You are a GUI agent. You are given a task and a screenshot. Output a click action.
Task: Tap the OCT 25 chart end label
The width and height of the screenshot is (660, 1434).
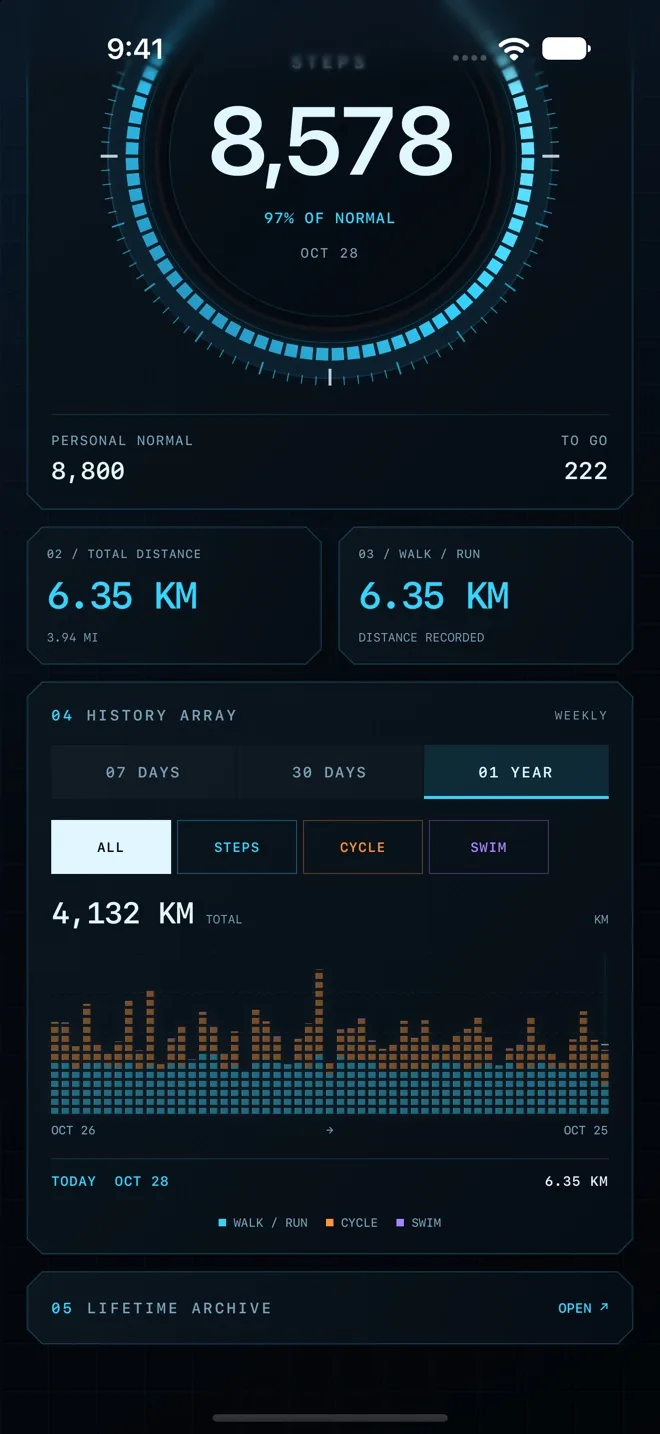point(586,1130)
